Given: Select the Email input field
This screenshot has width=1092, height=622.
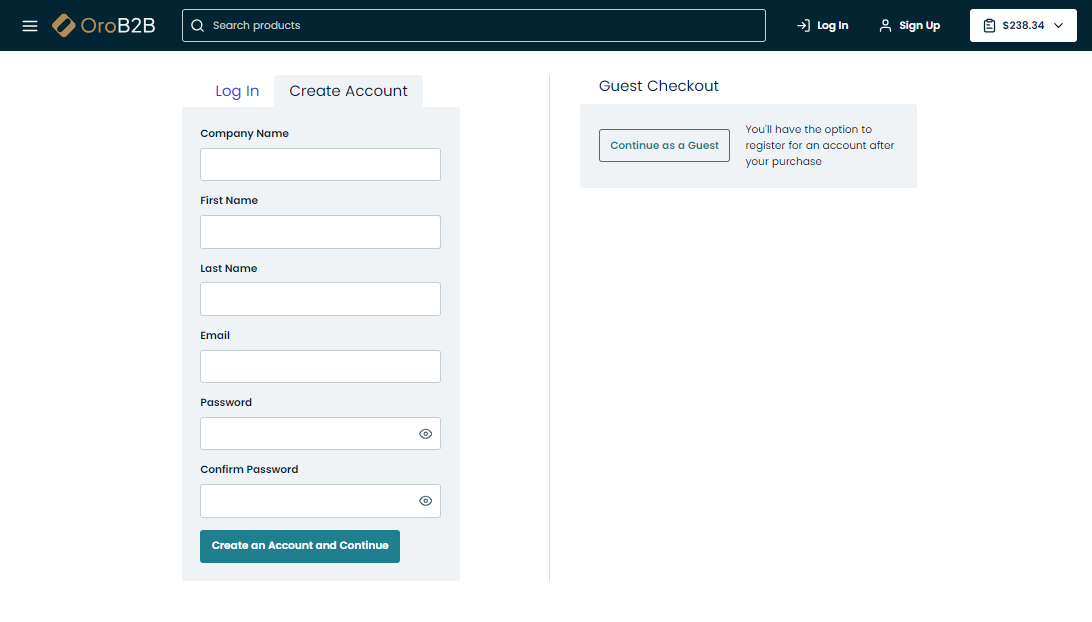Looking at the screenshot, I should [320, 366].
